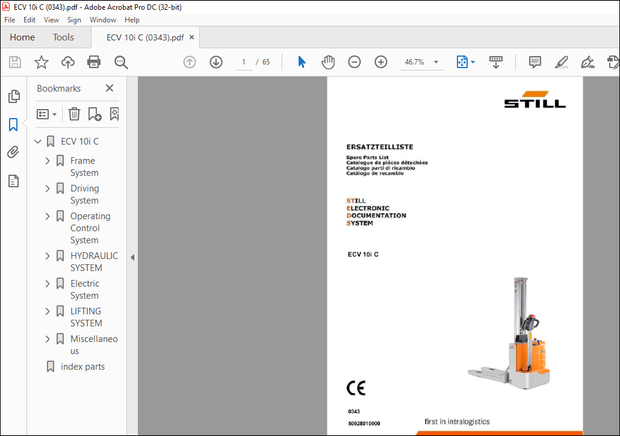Click the page number input field
This screenshot has height=436, width=620.
pyautogui.click(x=244, y=62)
